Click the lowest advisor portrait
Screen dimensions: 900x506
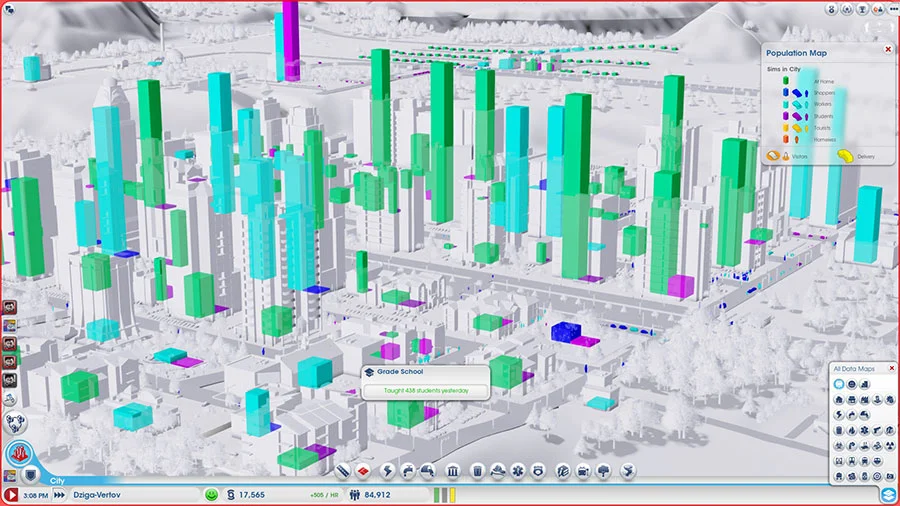click(10, 380)
